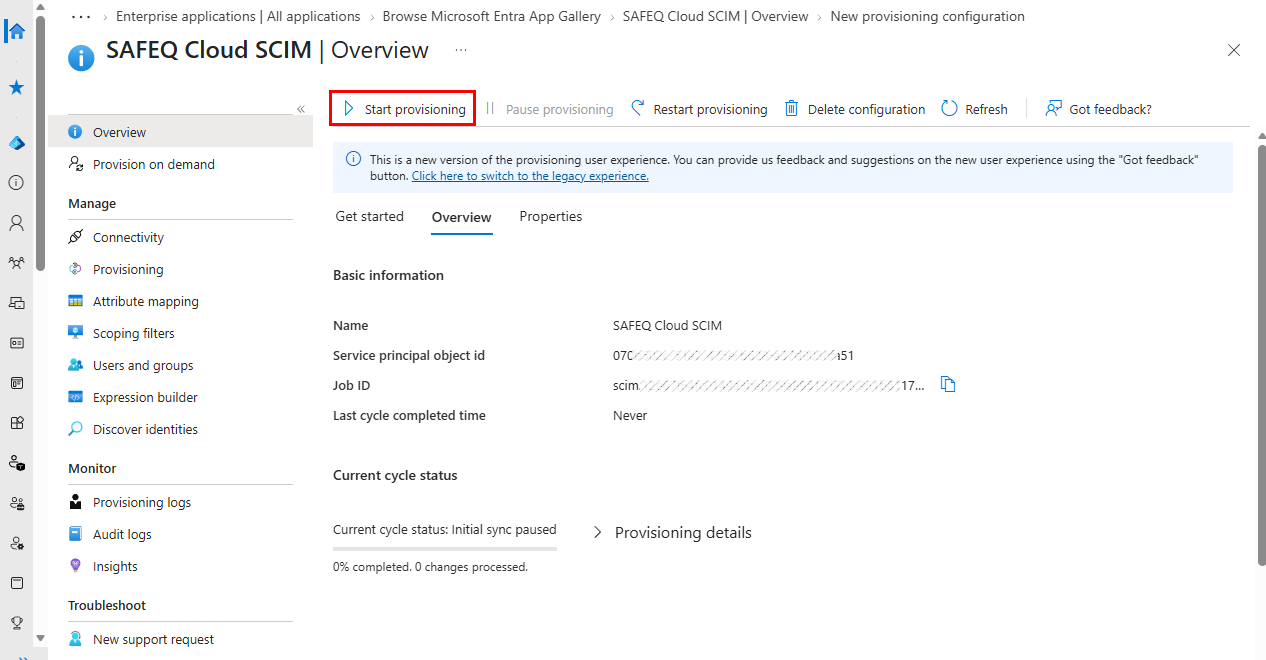
Task: Select Last cycle time value Never
Action: click(x=630, y=415)
